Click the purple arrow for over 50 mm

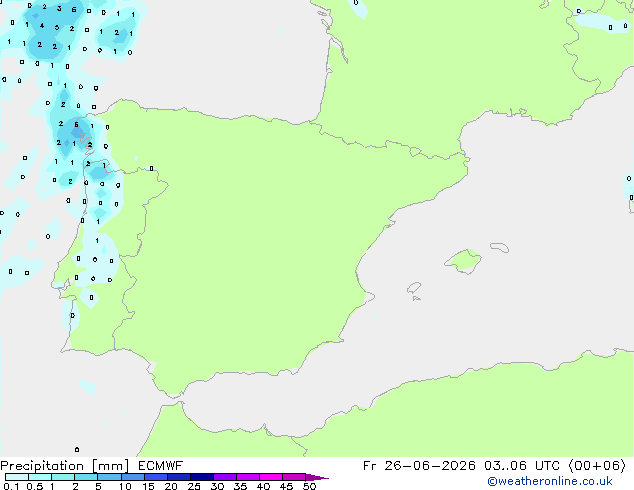tap(317, 477)
